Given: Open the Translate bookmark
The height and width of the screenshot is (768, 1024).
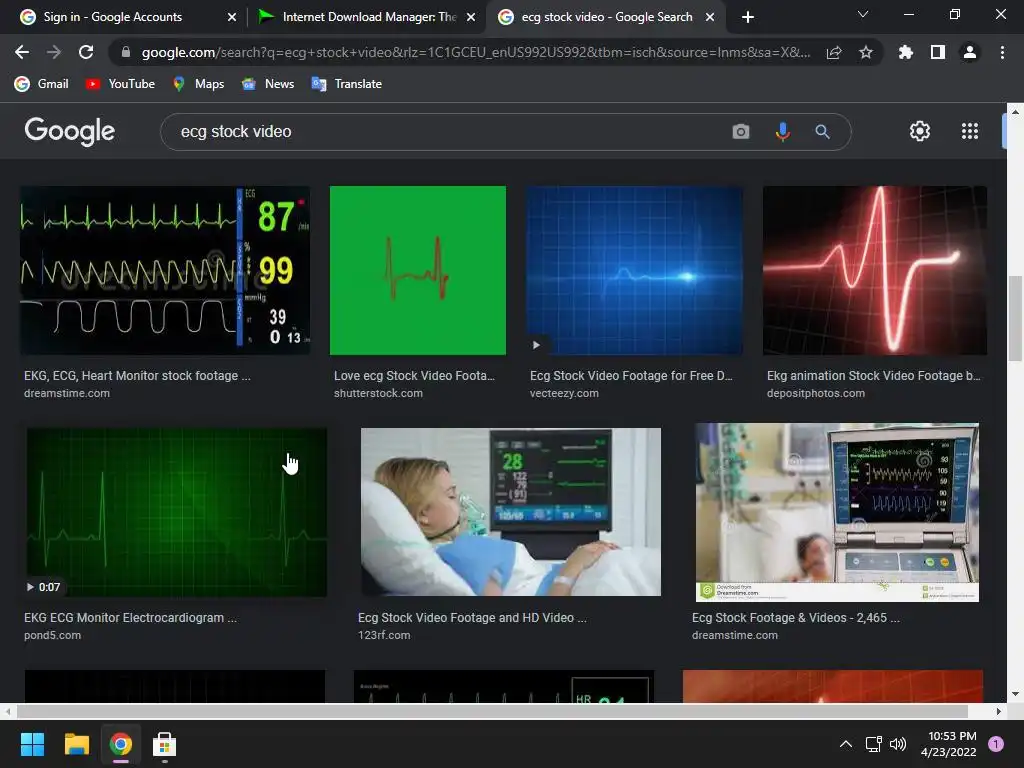Looking at the screenshot, I should (347, 84).
